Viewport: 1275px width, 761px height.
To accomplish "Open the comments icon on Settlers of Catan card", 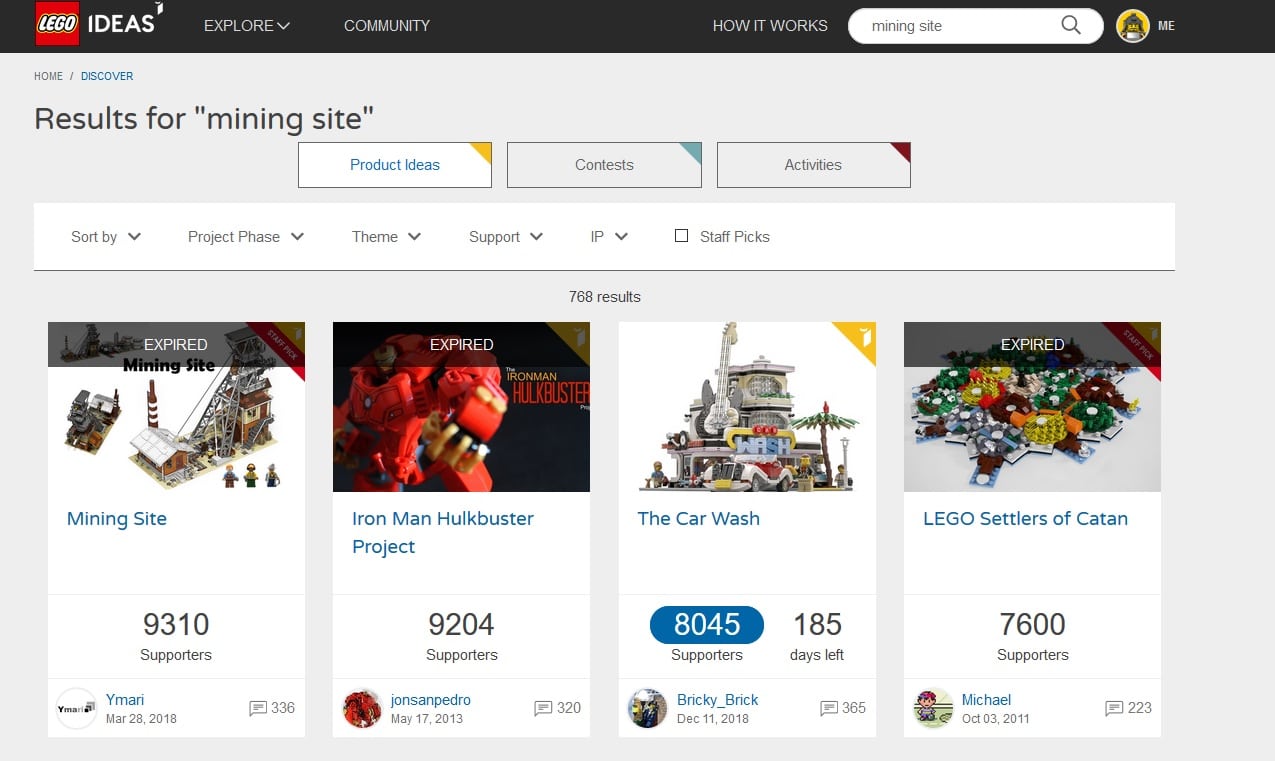I will (1114, 708).
